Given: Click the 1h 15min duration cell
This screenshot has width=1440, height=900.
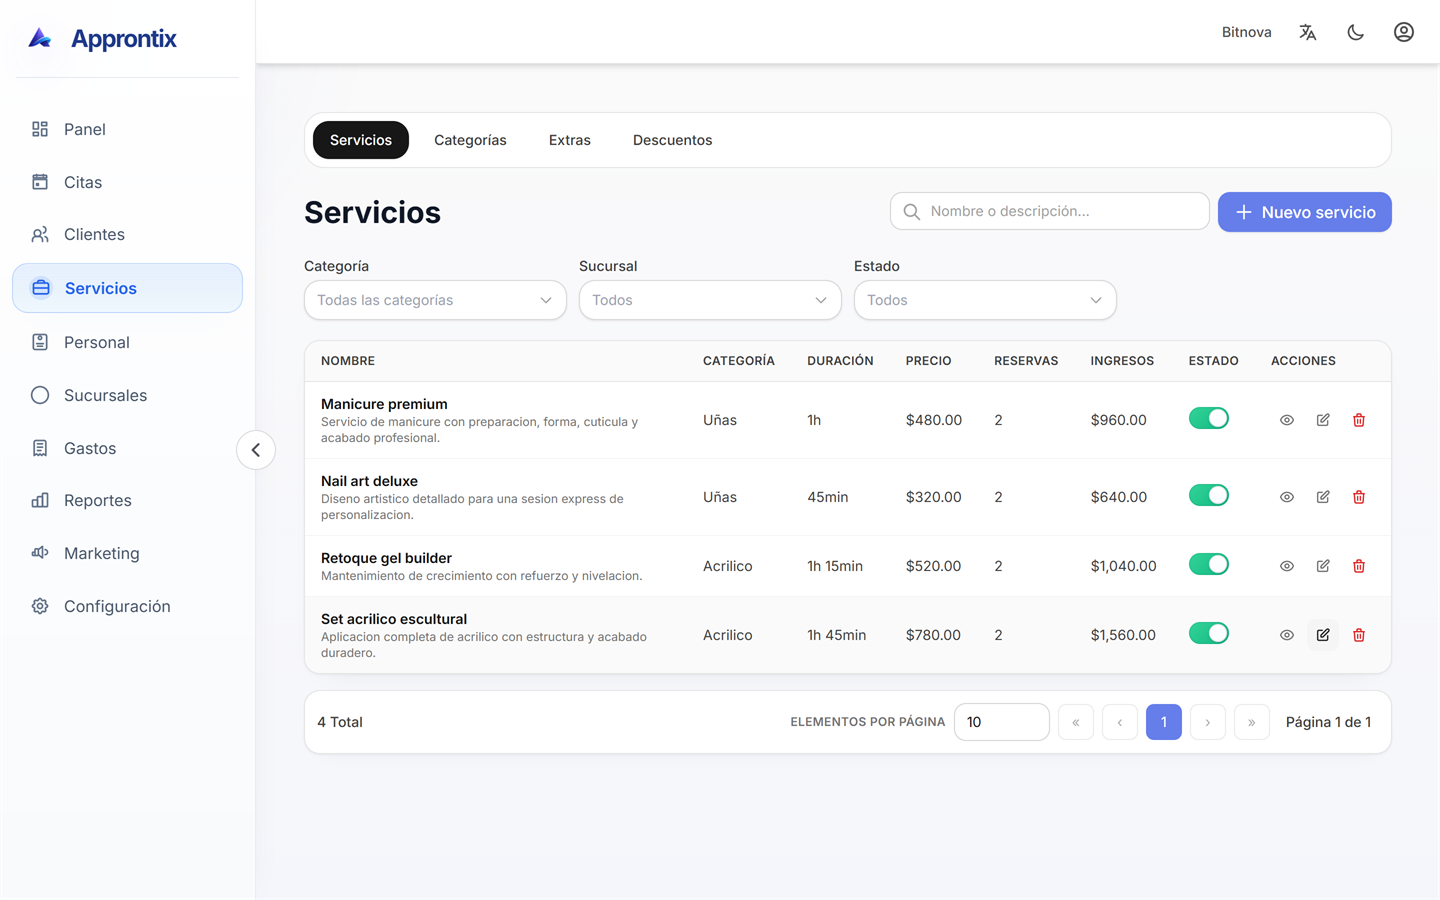Looking at the screenshot, I should (x=835, y=566).
